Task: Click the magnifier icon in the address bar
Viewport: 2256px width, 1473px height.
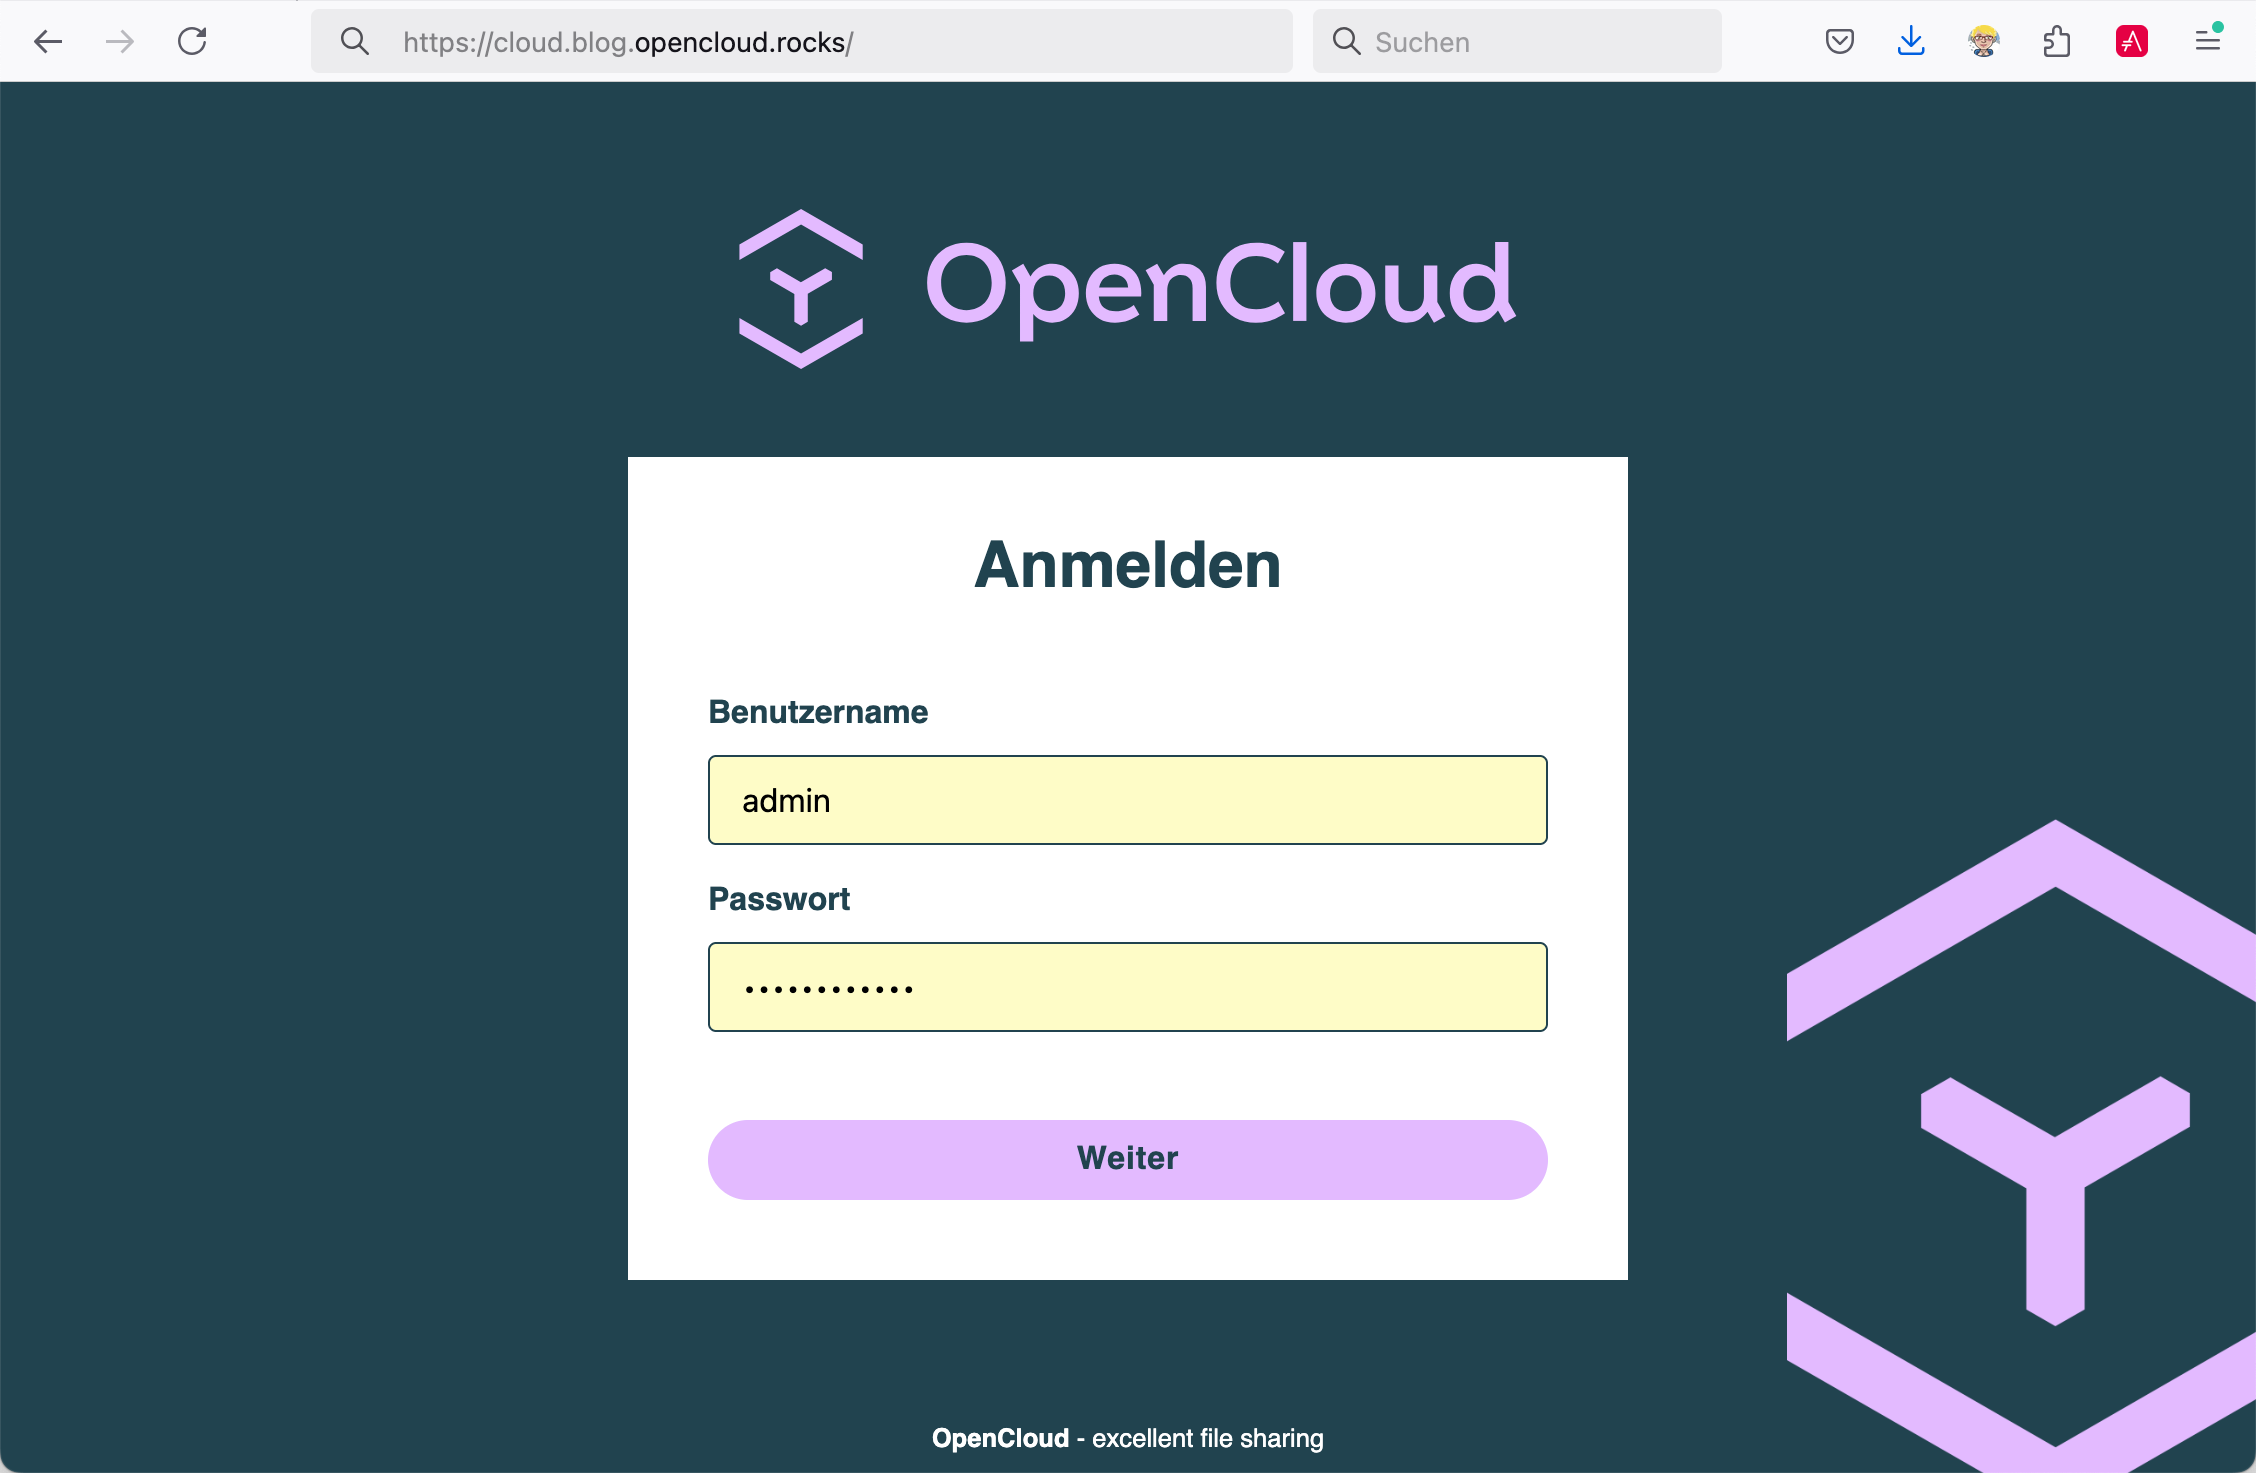Action: coord(355,41)
